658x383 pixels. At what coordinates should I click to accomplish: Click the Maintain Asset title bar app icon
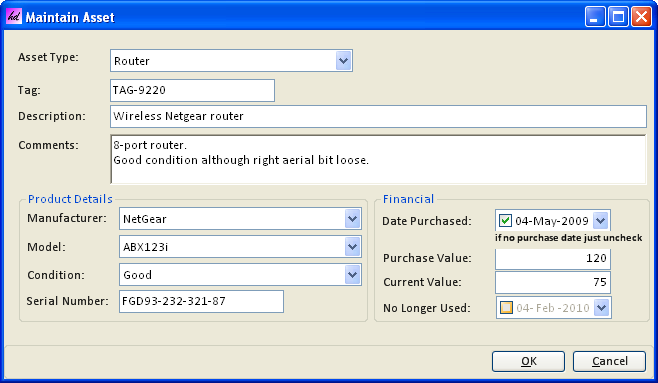tap(14, 17)
